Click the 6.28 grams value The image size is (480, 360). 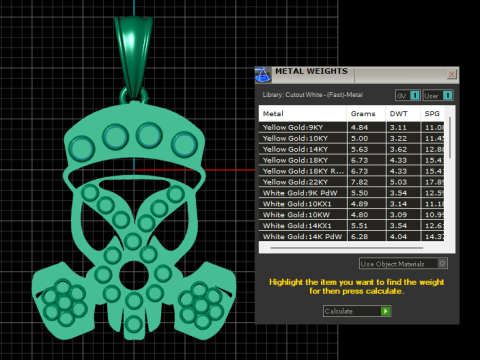[359, 237]
